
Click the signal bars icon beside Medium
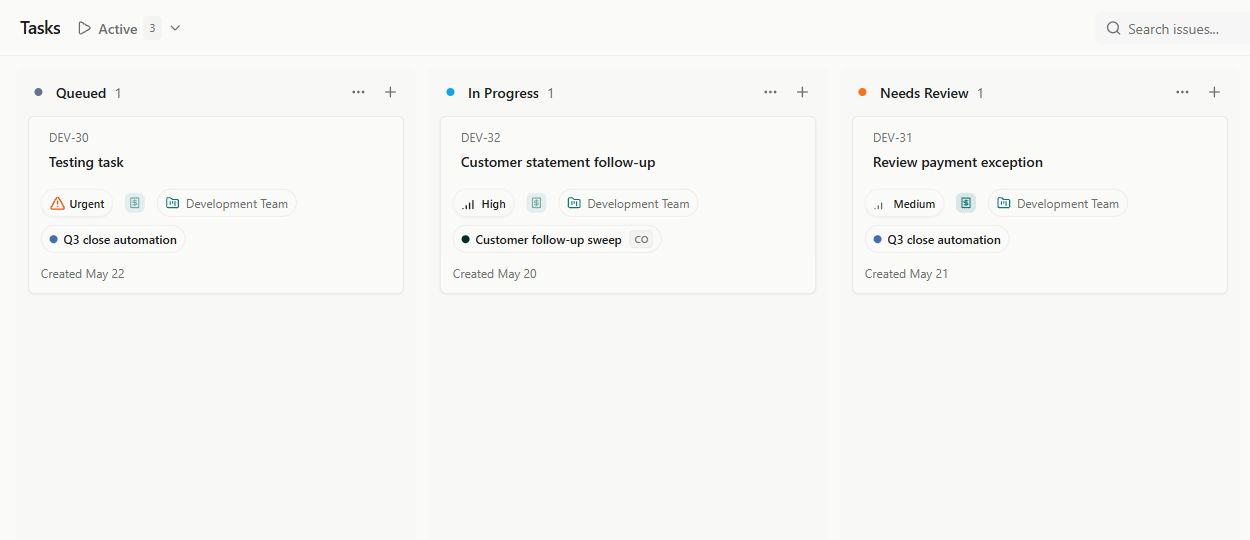879,204
